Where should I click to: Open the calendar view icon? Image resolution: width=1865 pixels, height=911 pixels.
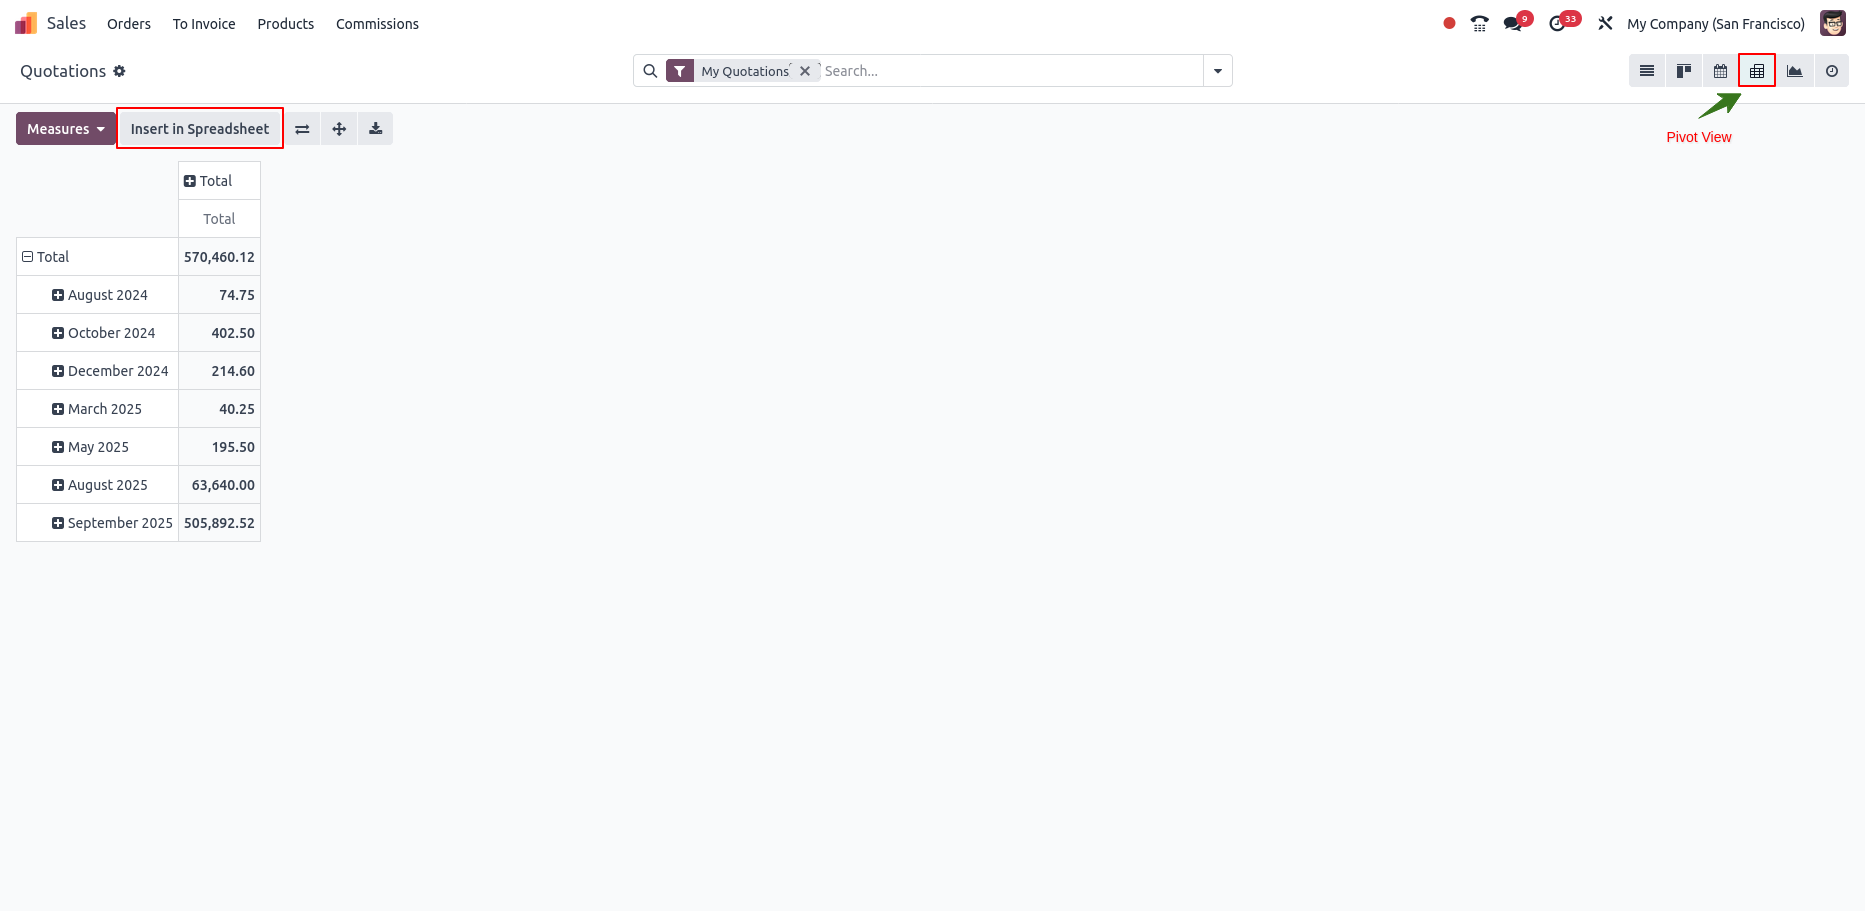pyautogui.click(x=1720, y=71)
